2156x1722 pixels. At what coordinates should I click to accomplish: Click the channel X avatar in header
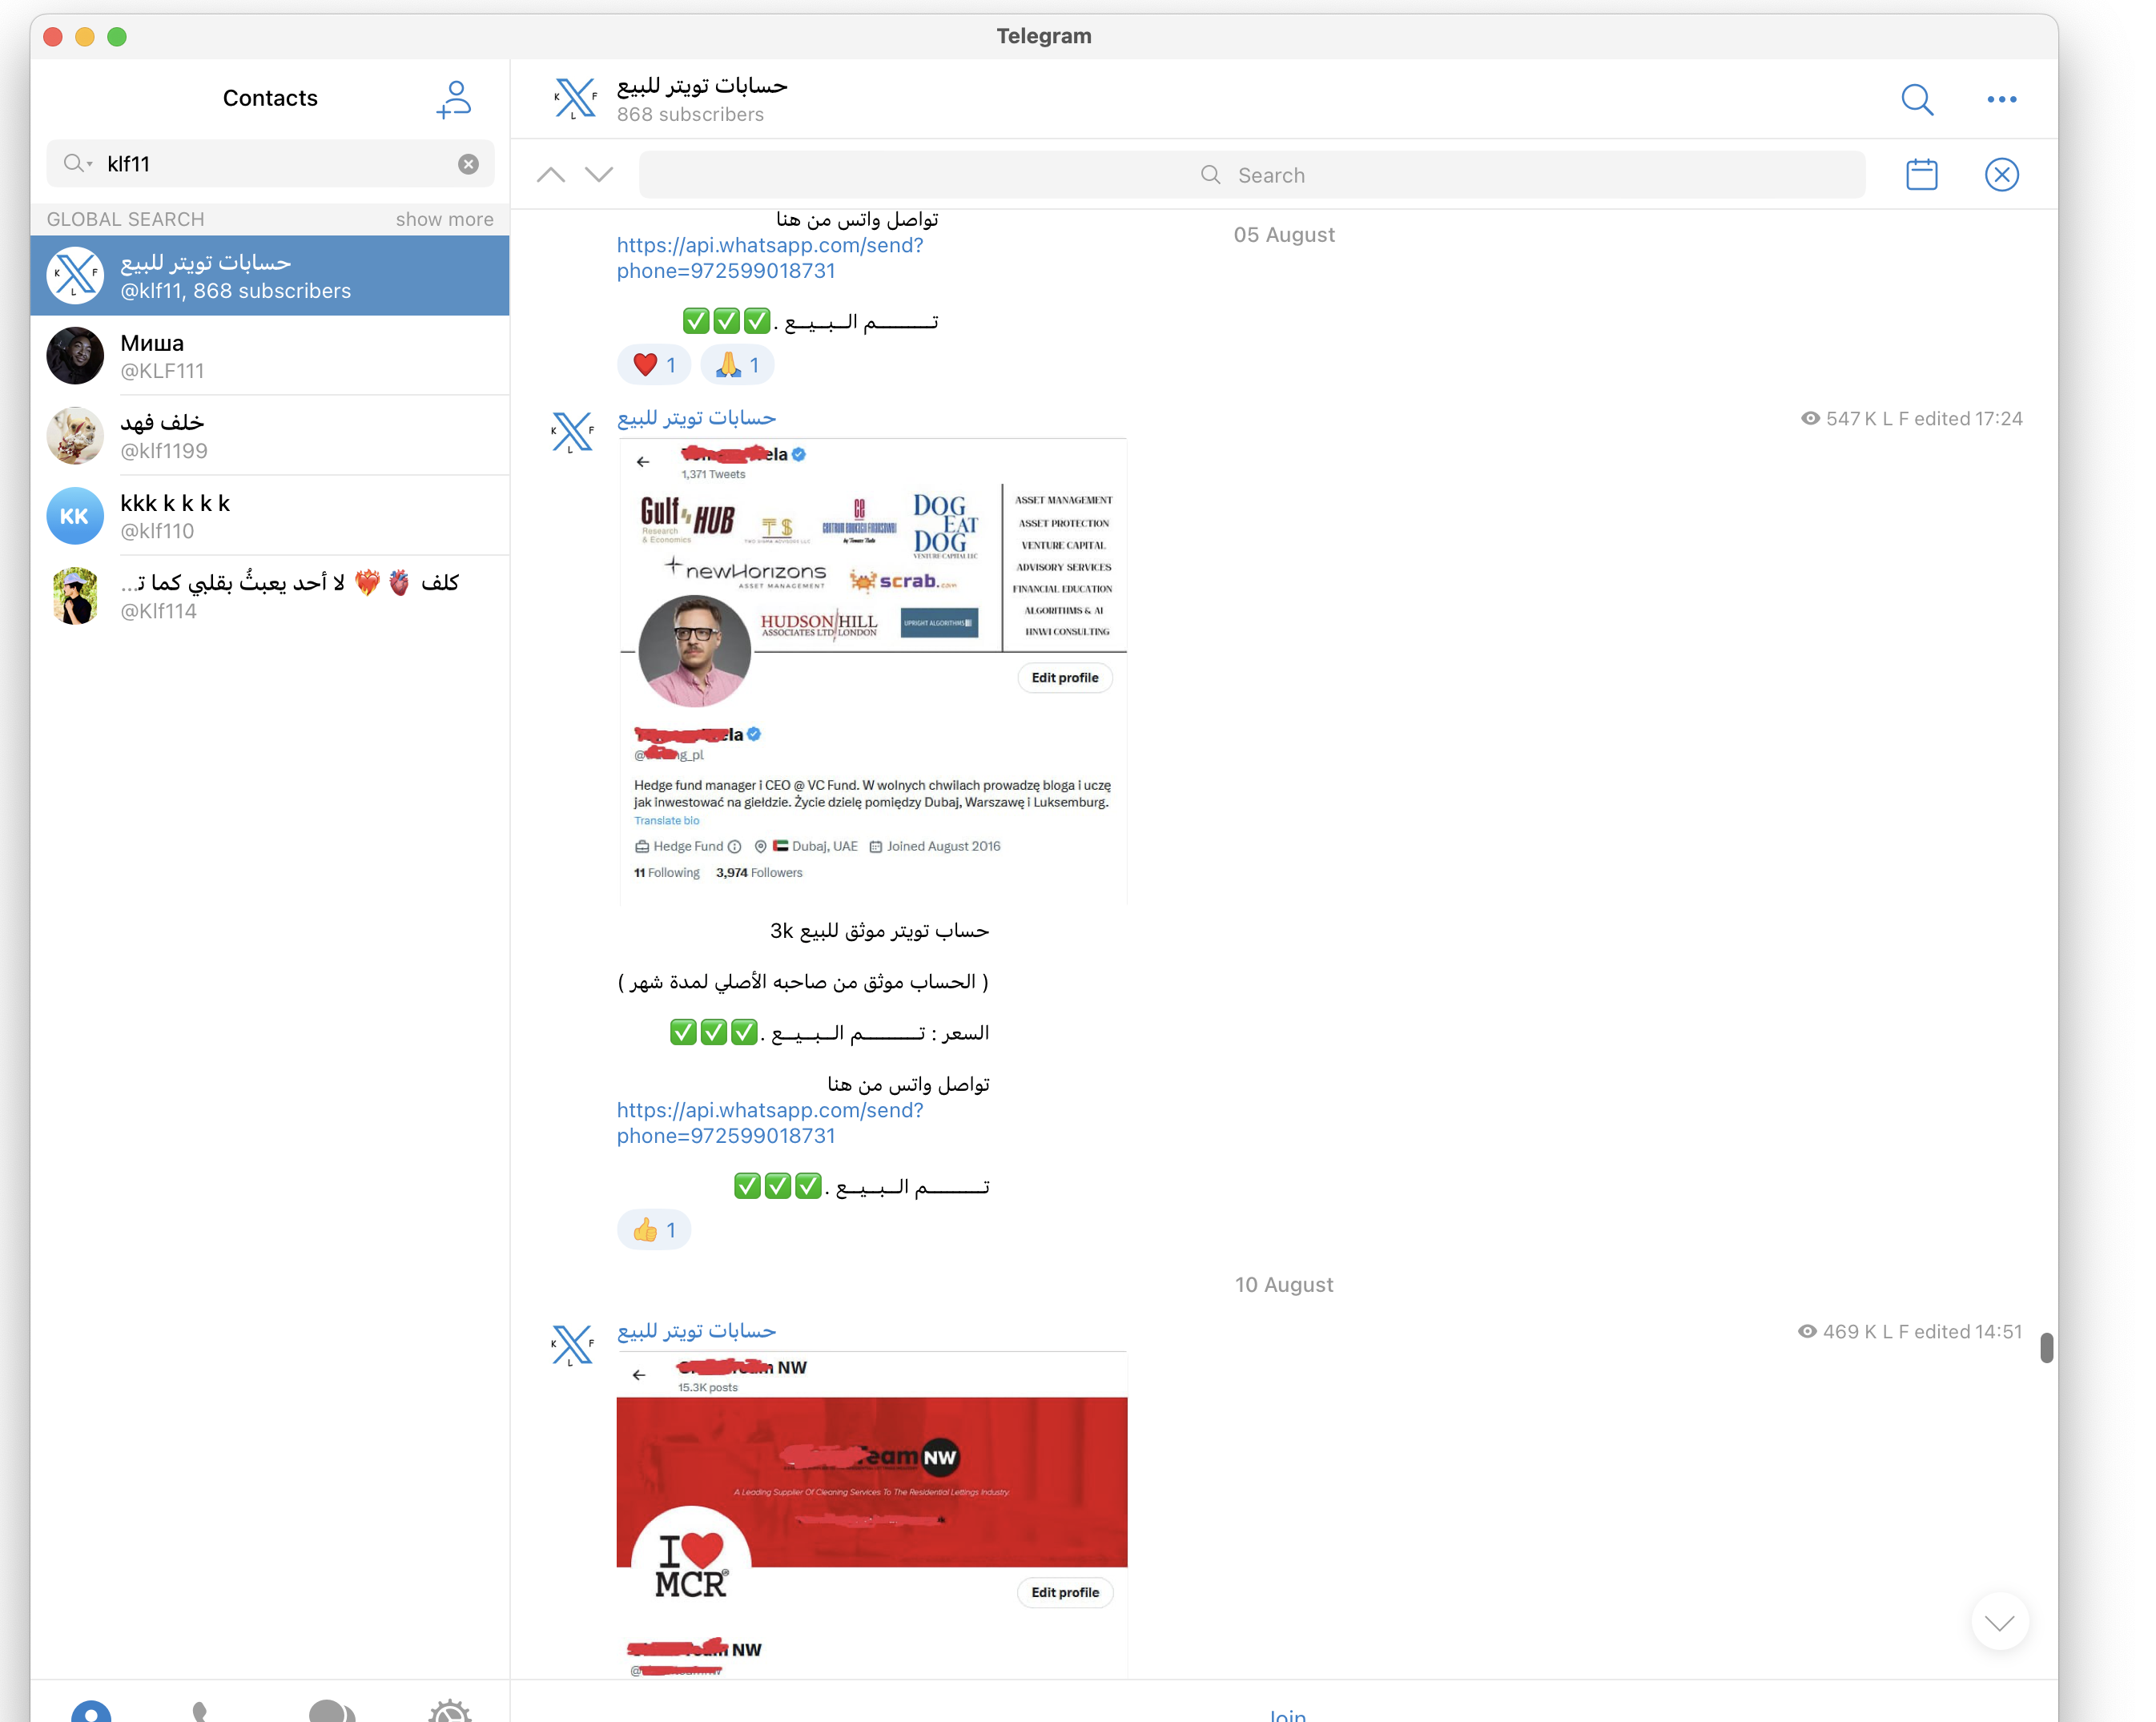pyautogui.click(x=575, y=99)
